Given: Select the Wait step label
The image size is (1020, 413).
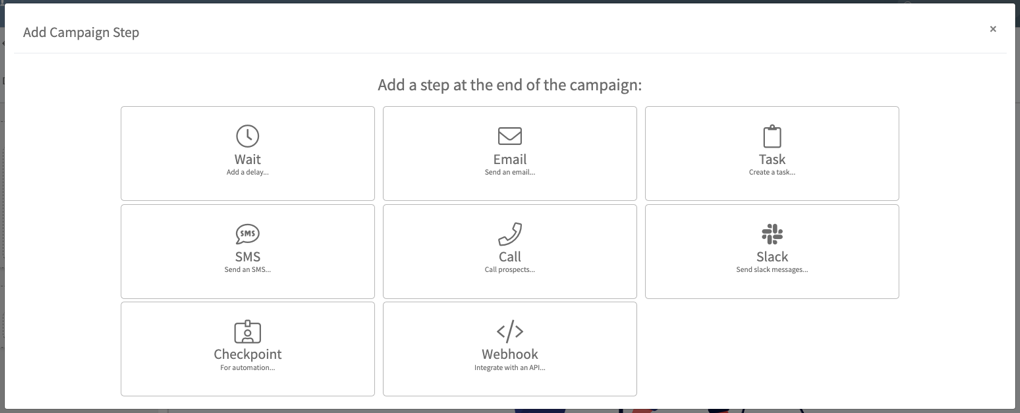Looking at the screenshot, I should pyautogui.click(x=247, y=159).
